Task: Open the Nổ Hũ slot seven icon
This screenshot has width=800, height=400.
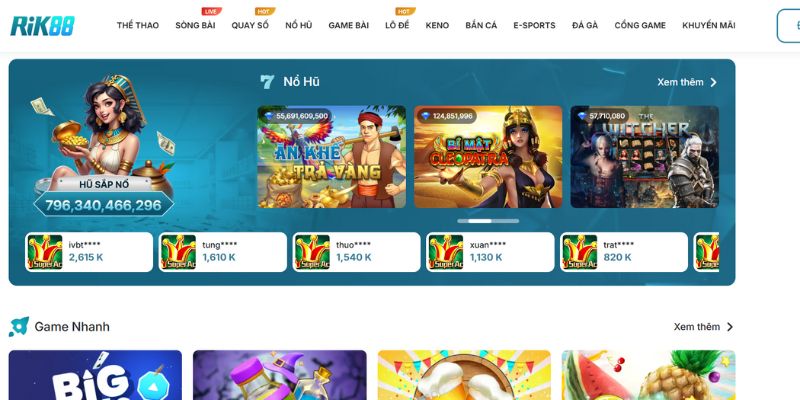Action: (267, 82)
